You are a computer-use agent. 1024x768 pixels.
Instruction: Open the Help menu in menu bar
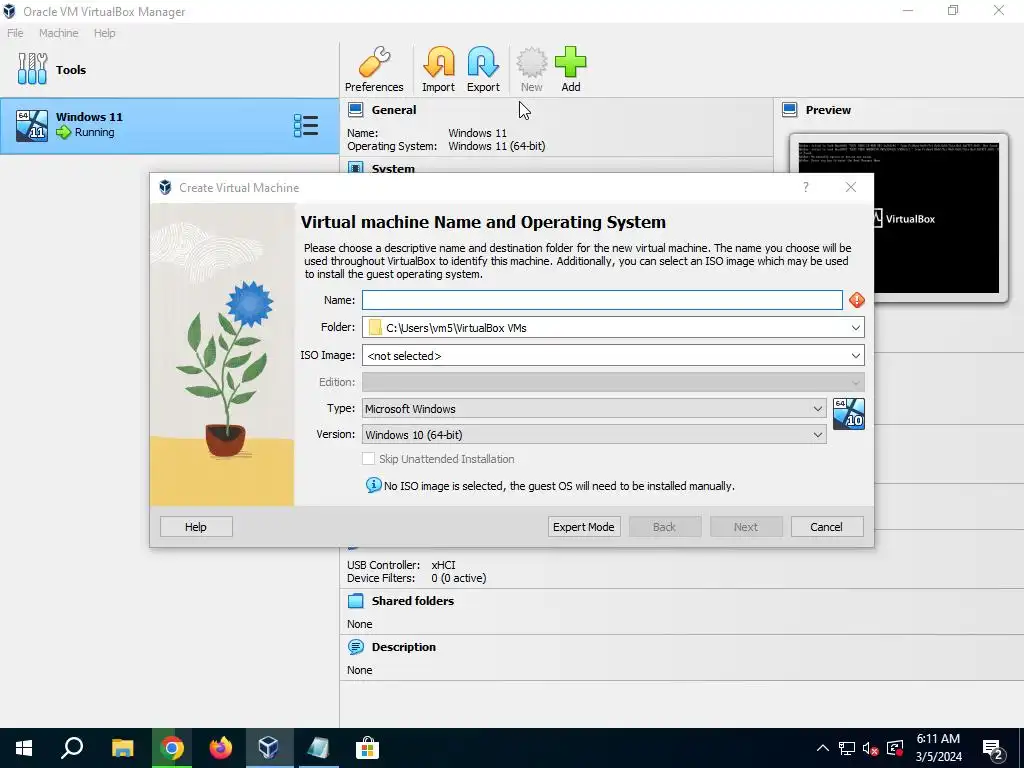(x=104, y=33)
